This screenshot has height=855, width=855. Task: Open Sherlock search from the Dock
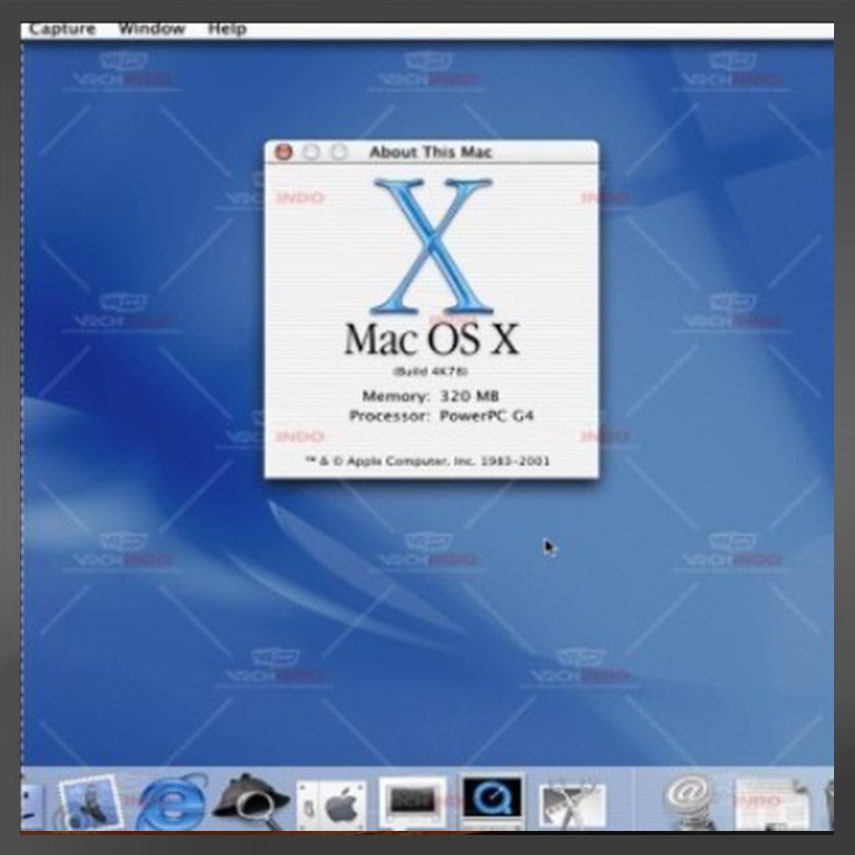pyautogui.click(x=250, y=801)
